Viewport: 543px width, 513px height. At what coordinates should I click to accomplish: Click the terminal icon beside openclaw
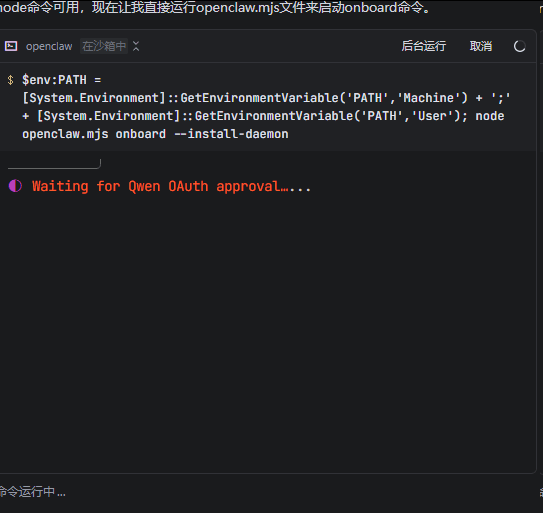(x=11, y=46)
